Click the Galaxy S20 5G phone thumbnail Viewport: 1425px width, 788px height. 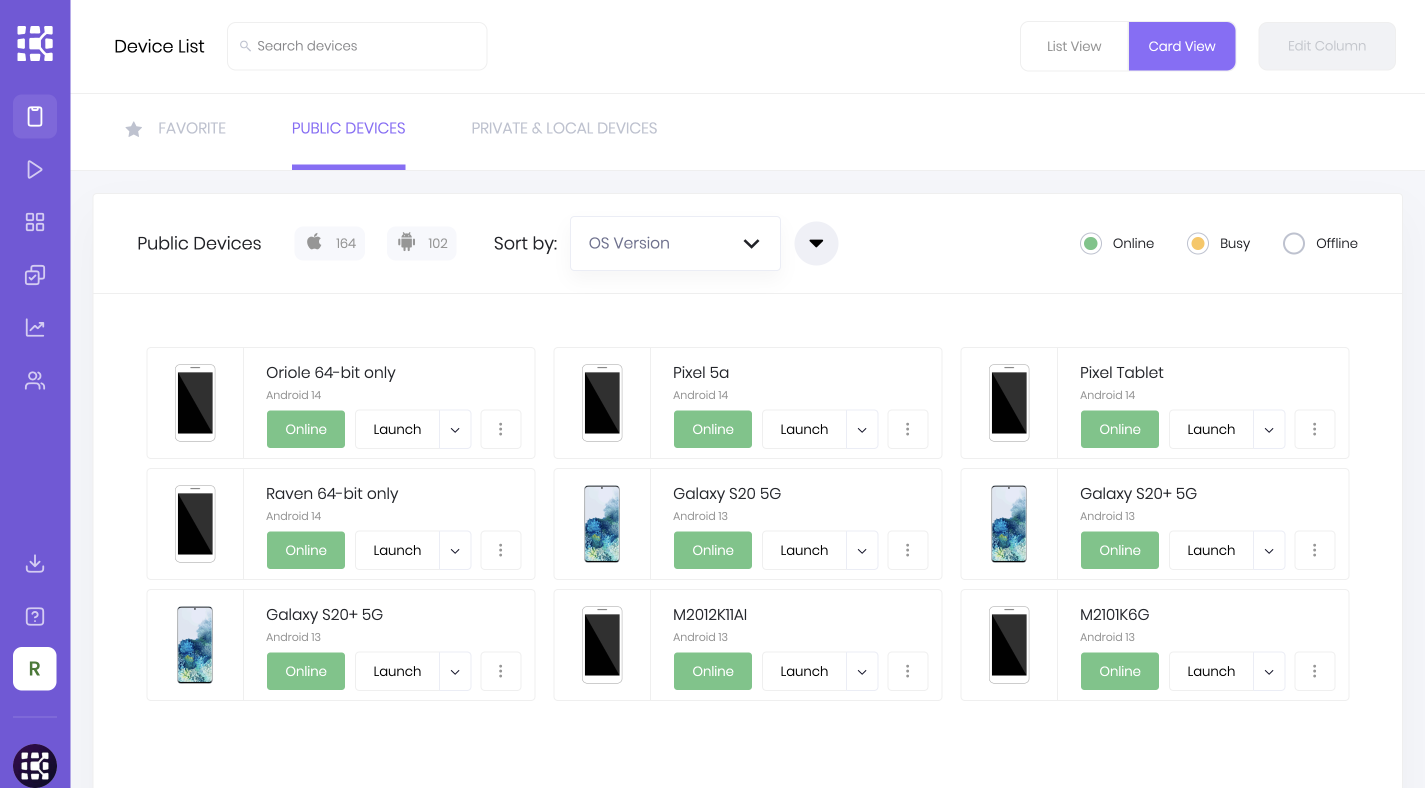click(602, 524)
